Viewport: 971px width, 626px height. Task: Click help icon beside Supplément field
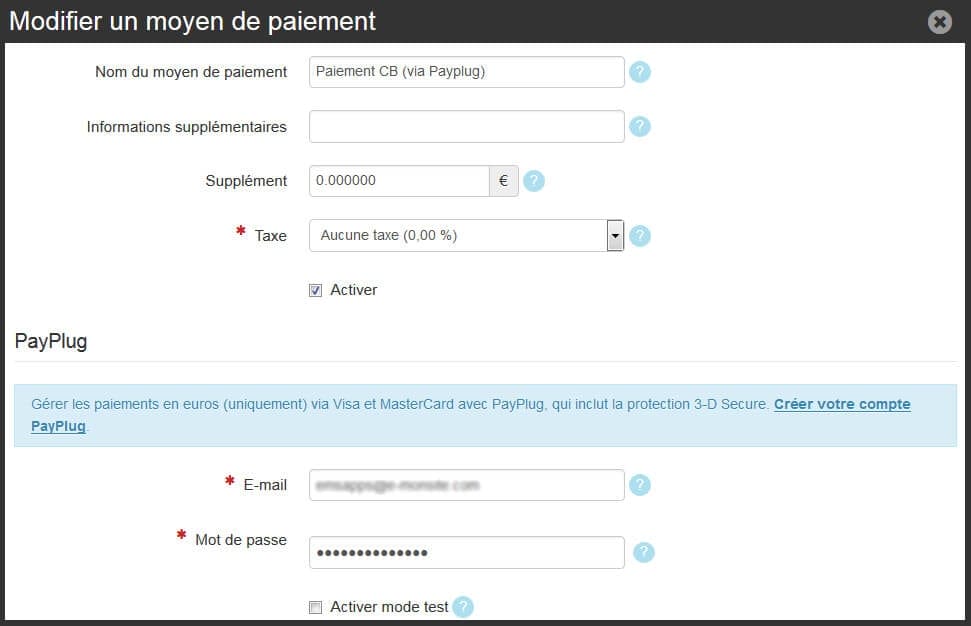(534, 181)
